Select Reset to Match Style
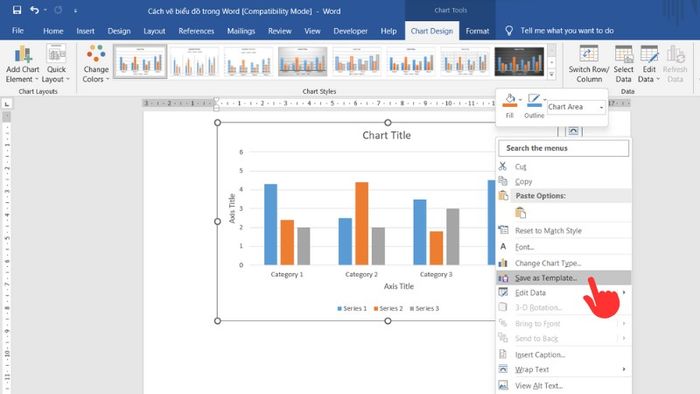 (x=563, y=231)
